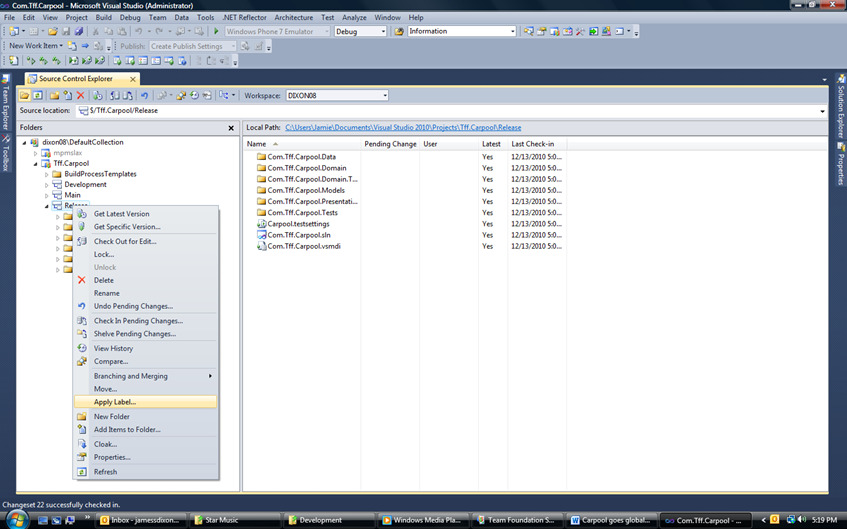Click the blue arrow icon next to New Work Item

tap(85, 46)
